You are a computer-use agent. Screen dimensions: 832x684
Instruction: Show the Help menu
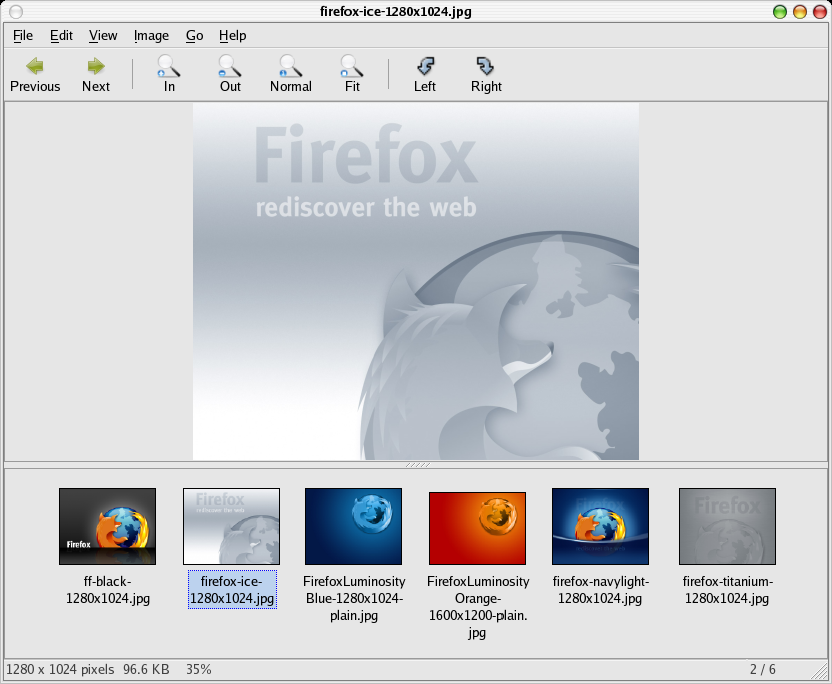(233, 35)
